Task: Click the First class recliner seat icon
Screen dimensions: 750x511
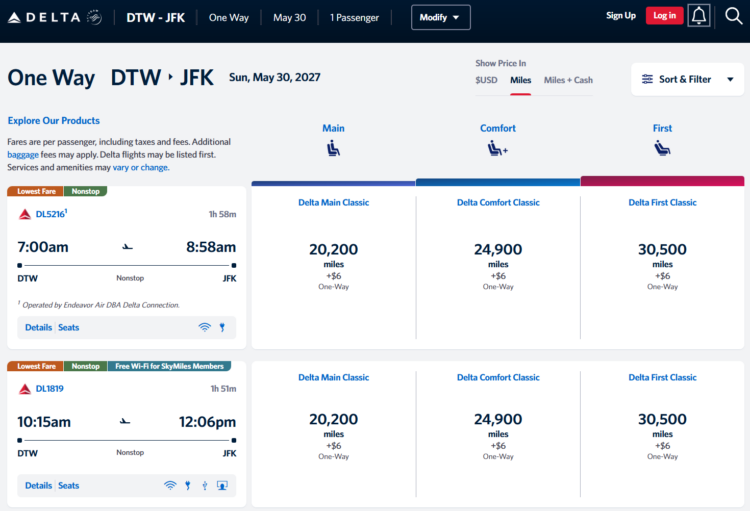Action: point(662,148)
